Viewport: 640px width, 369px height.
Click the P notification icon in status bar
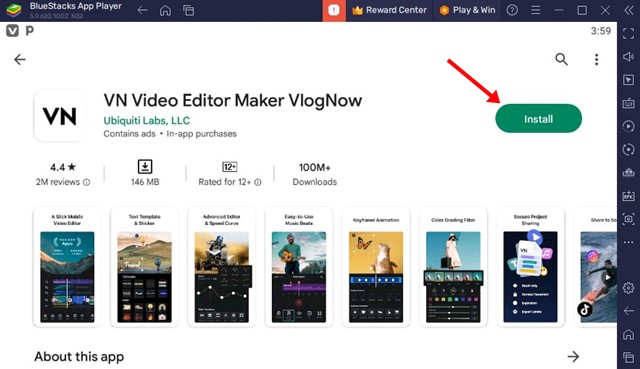pyautogui.click(x=29, y=31)
